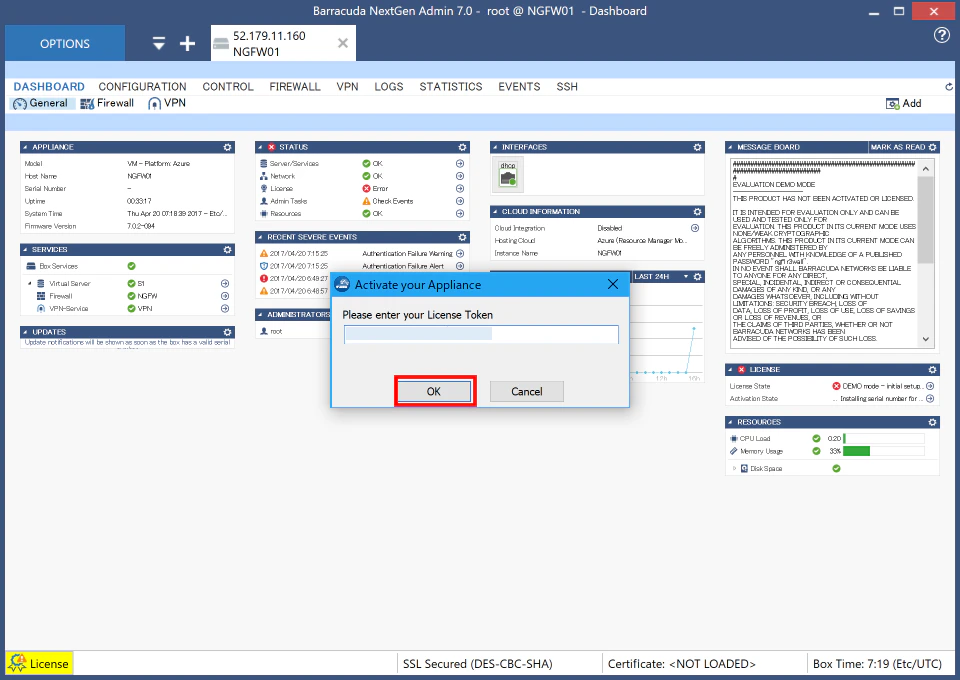
Task: Click the Add dashboard element button
Action: click(904, 104)
